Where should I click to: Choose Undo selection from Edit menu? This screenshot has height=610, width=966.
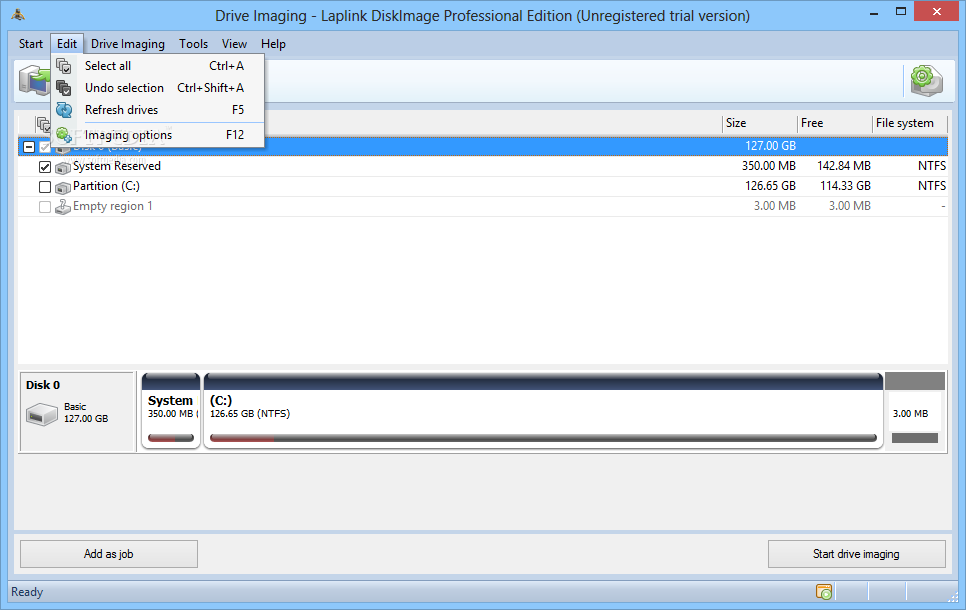coord(158,87)
